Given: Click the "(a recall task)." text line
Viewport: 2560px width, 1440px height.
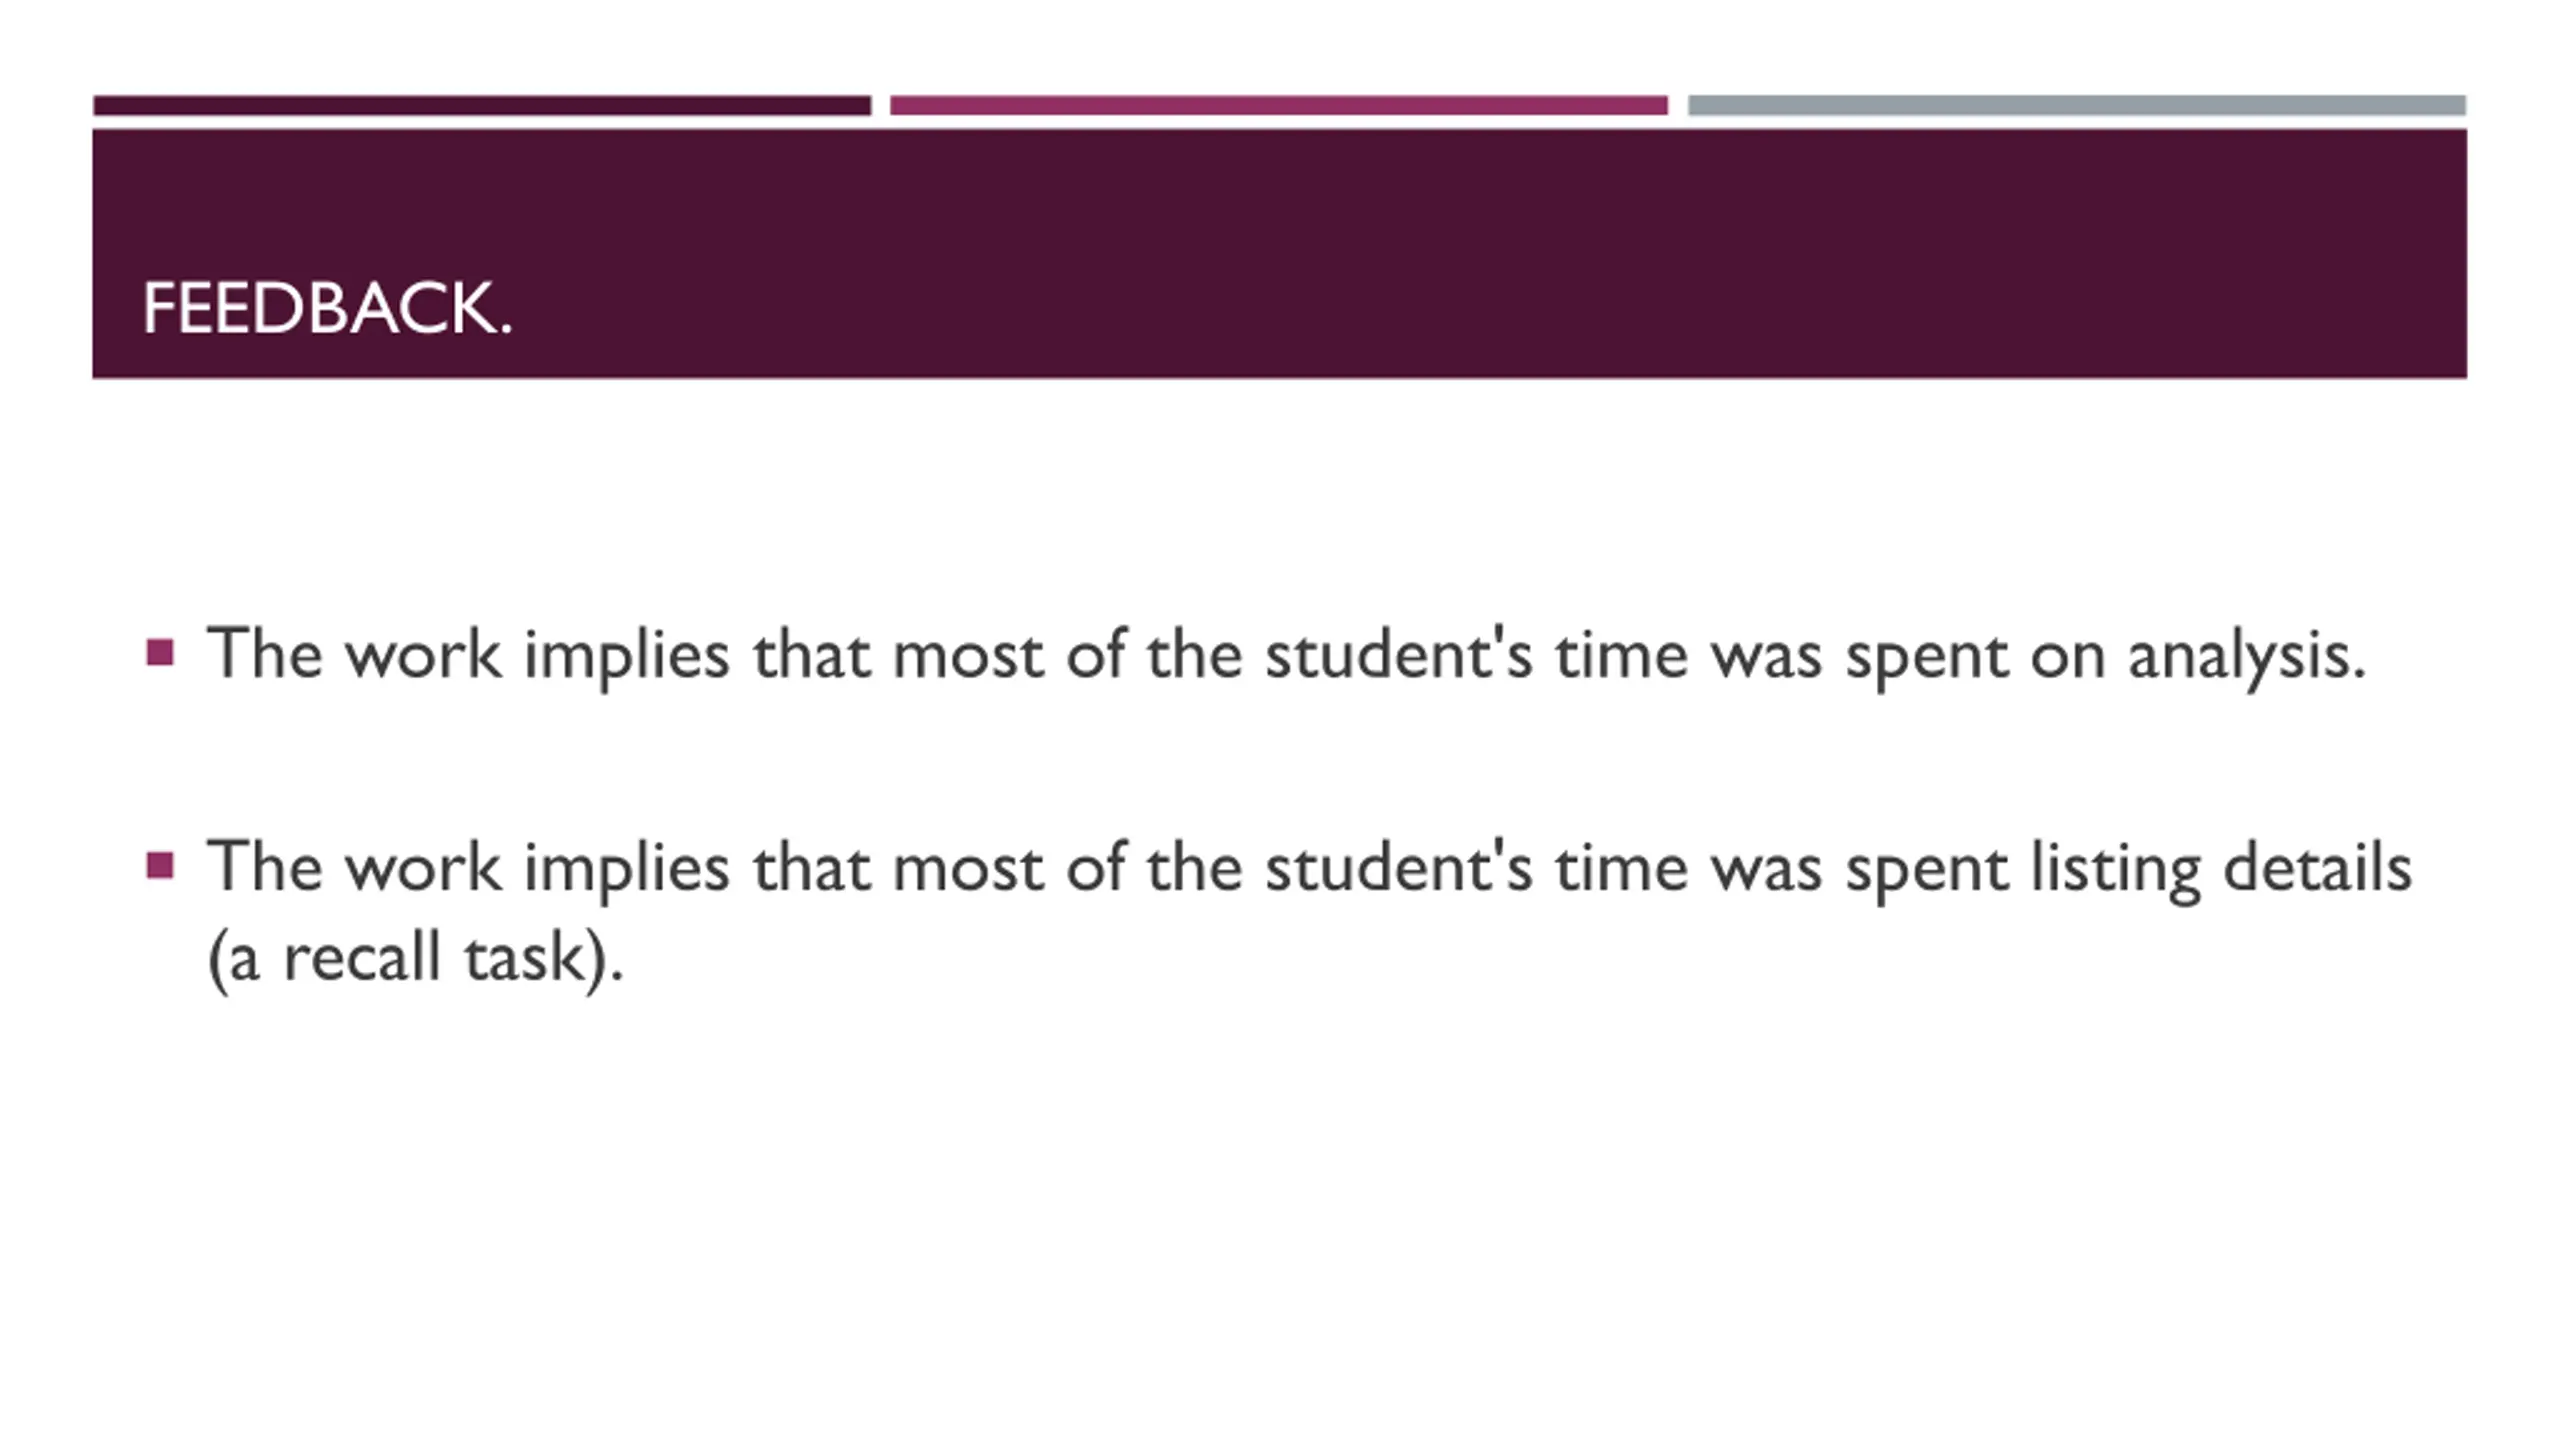Looking at the screenshot, I should coord(415,958).
